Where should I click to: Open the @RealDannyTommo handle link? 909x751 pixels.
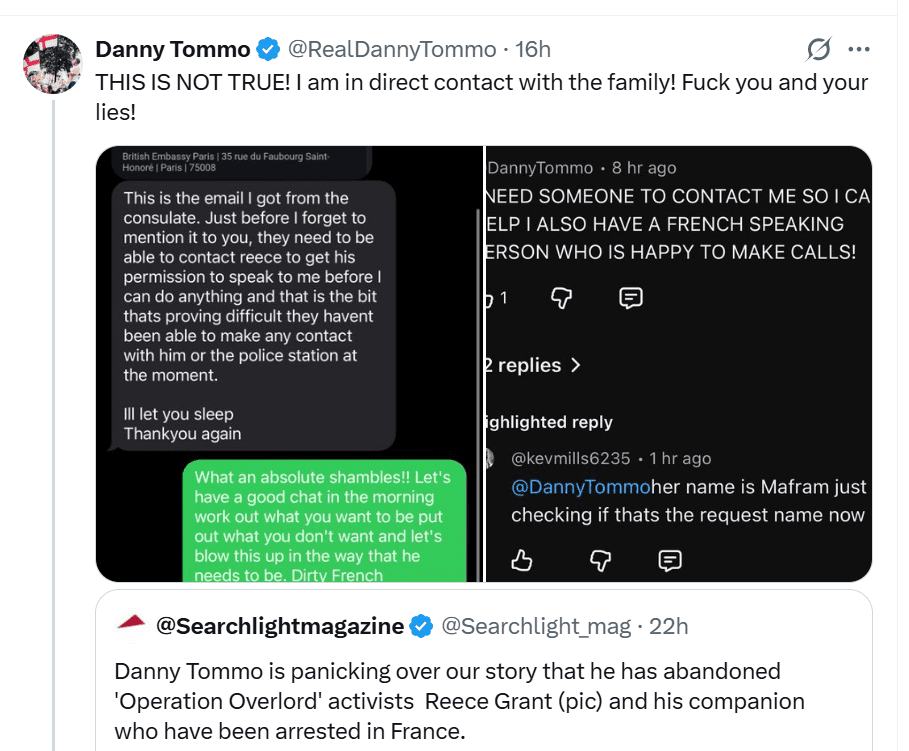[392, 49]
